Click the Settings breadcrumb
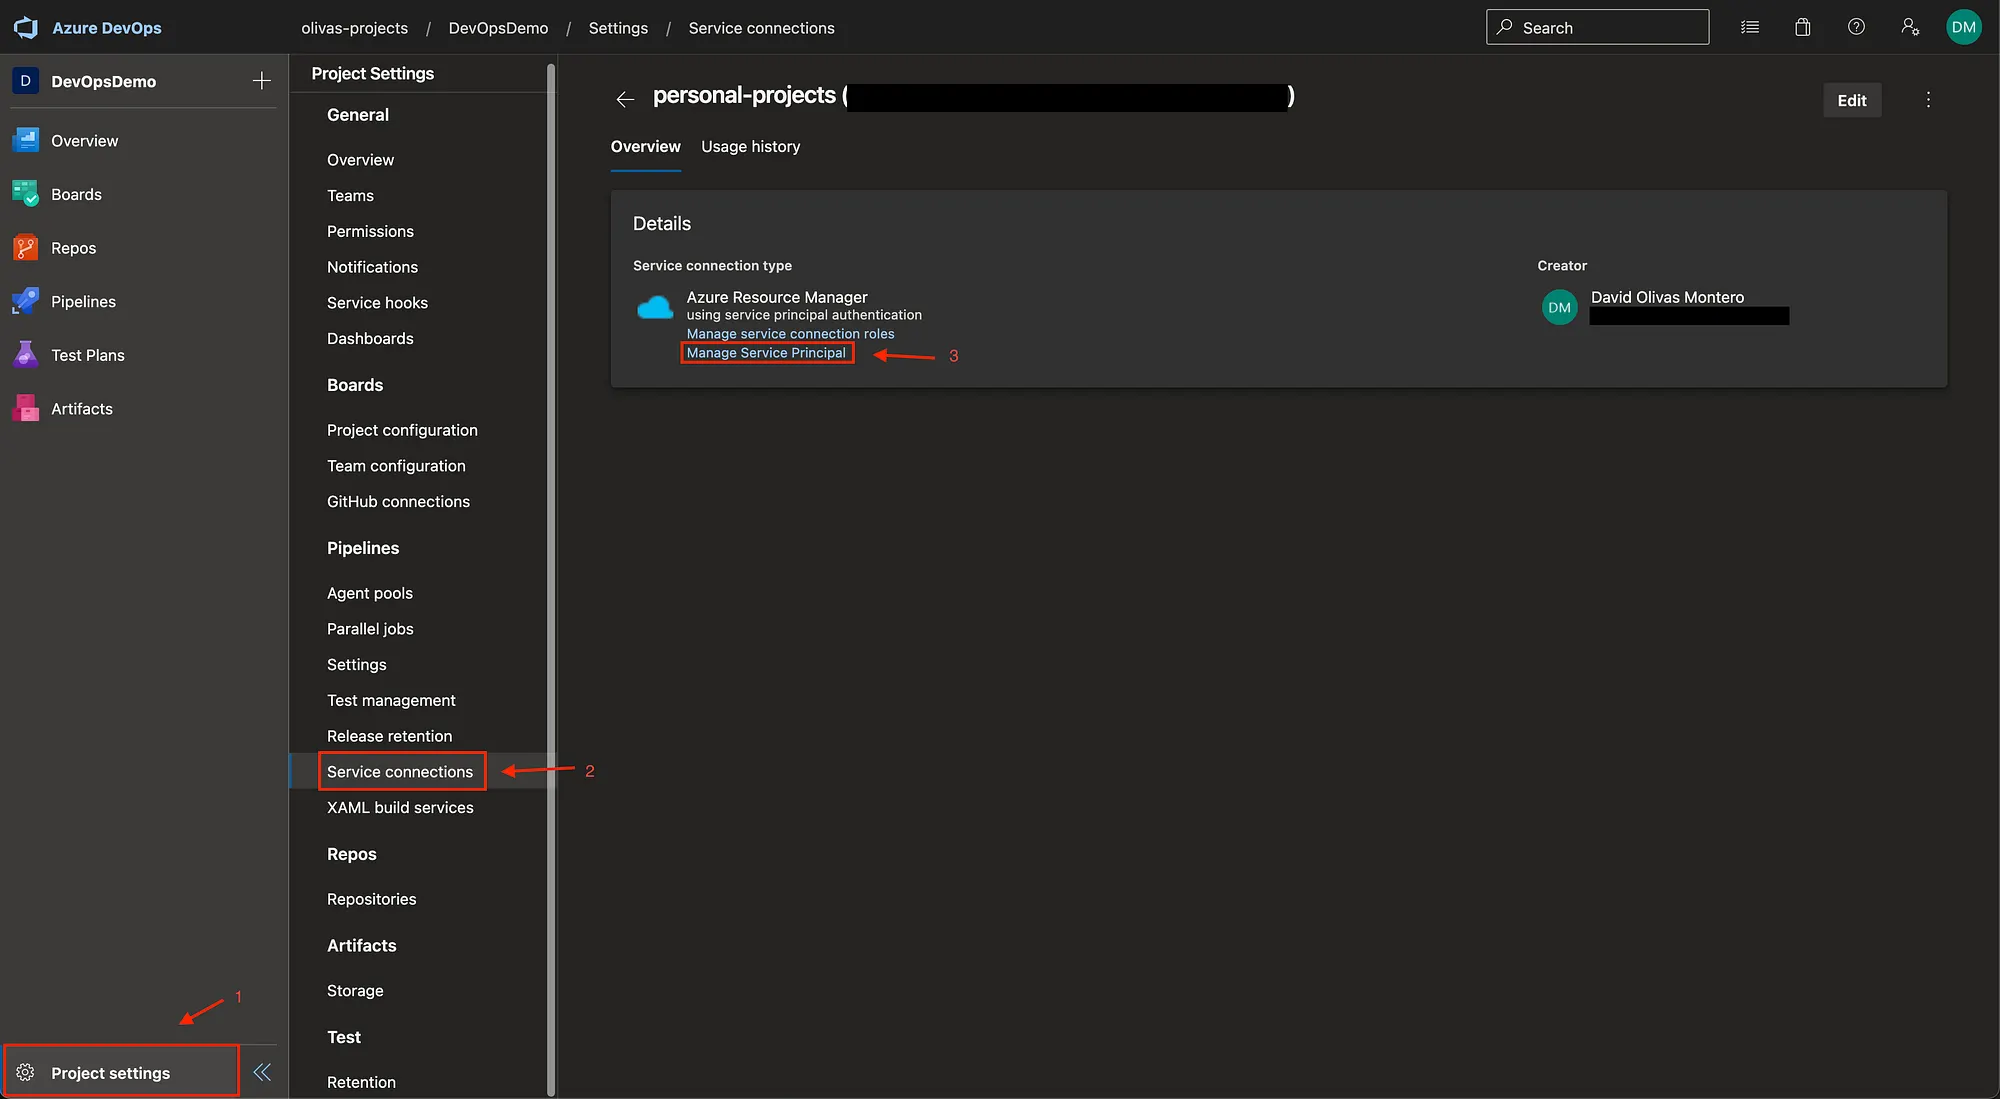This screenshot has height=1099, width=2000. 618,28
